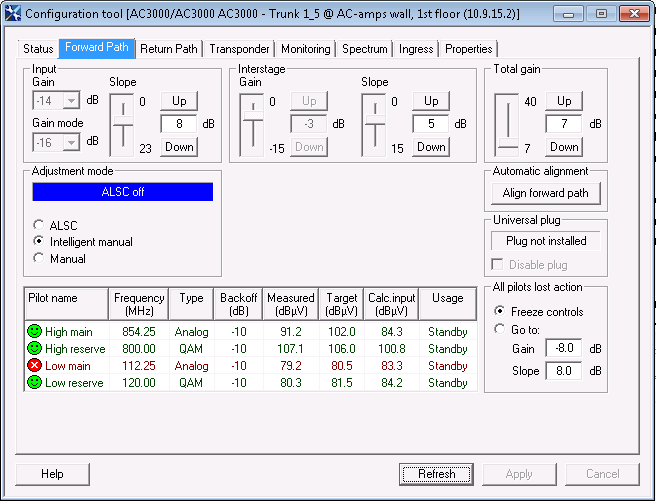656x501 pixels.
Task: Select the Manual adjustment mode
Action: pos(38,258)
